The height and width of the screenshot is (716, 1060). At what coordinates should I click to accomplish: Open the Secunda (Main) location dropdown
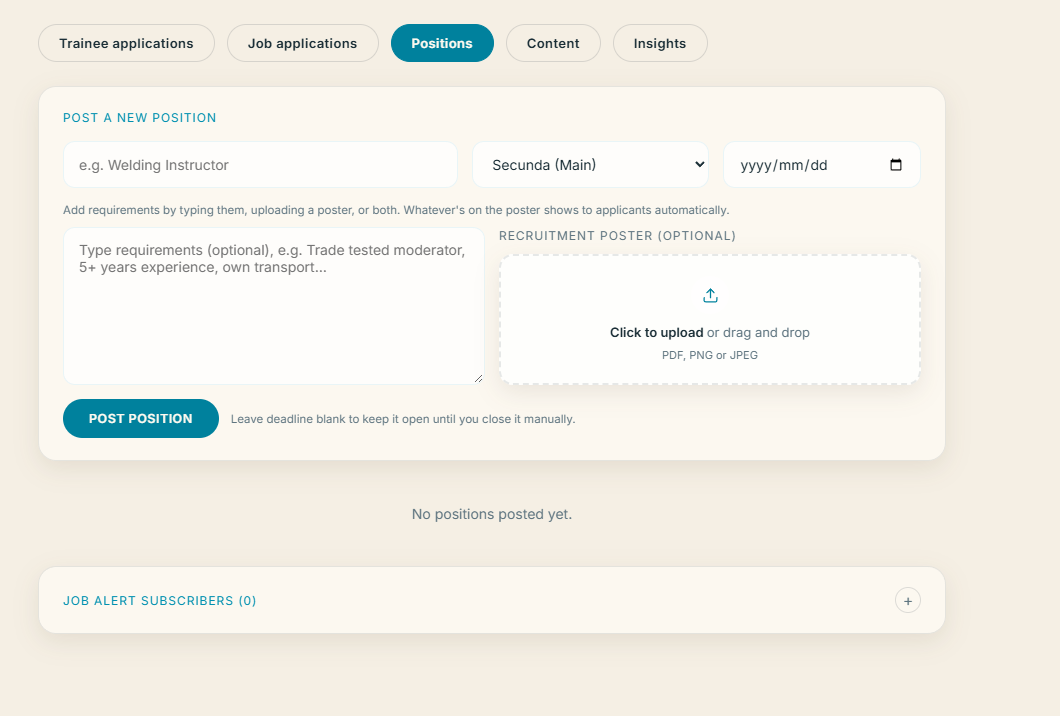coord(590,165)
